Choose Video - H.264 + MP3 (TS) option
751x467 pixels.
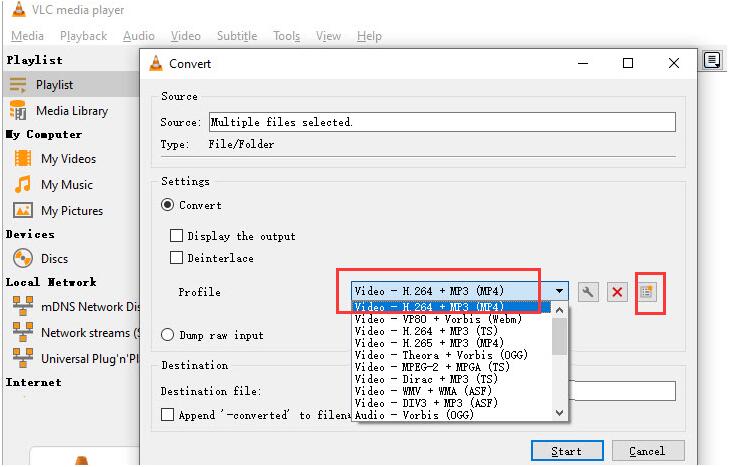(451, 331)
